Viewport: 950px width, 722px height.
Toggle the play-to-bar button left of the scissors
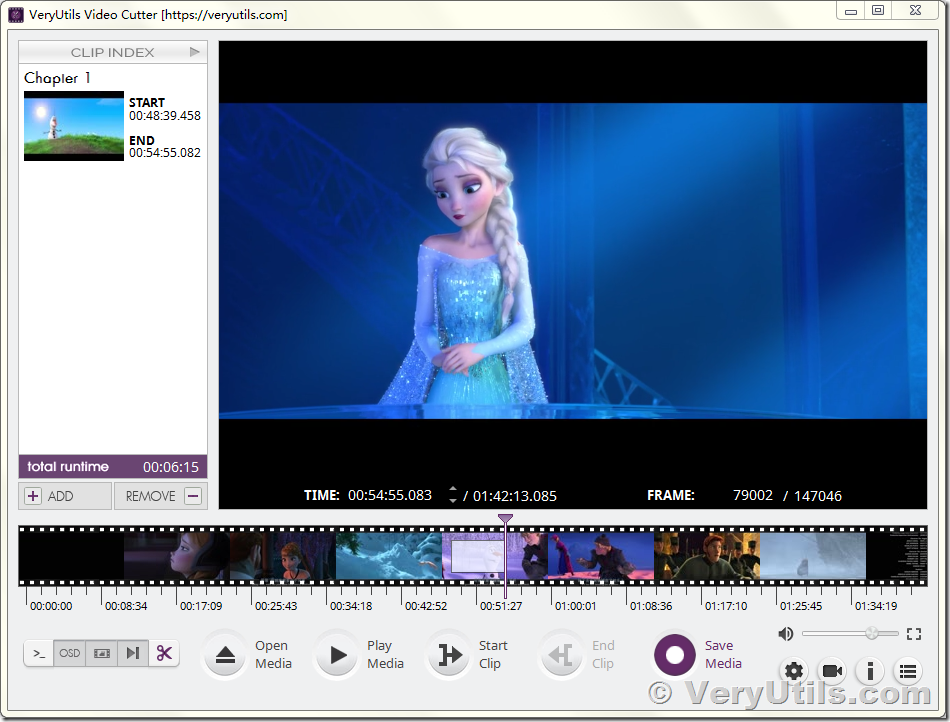133,654
